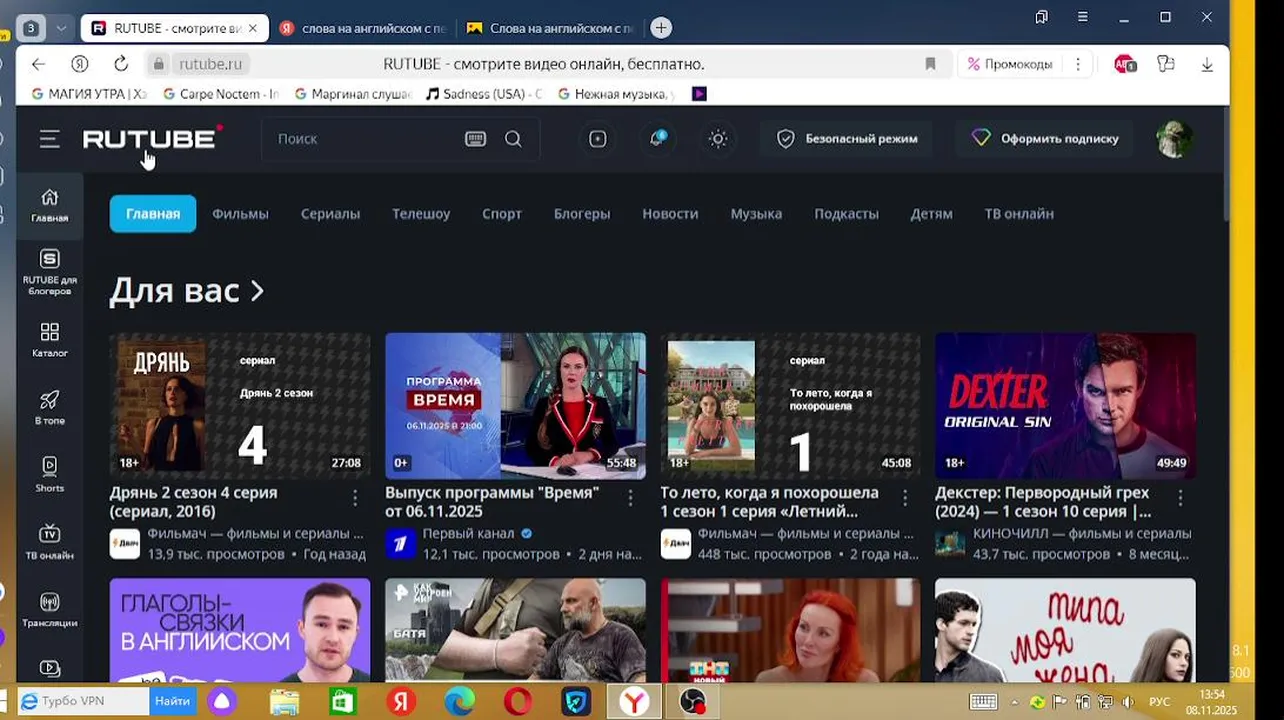The height and width of the screenshot is (720, 1284).
Task: Open Программа Время video thumbnail
Action: coord(515,406)
